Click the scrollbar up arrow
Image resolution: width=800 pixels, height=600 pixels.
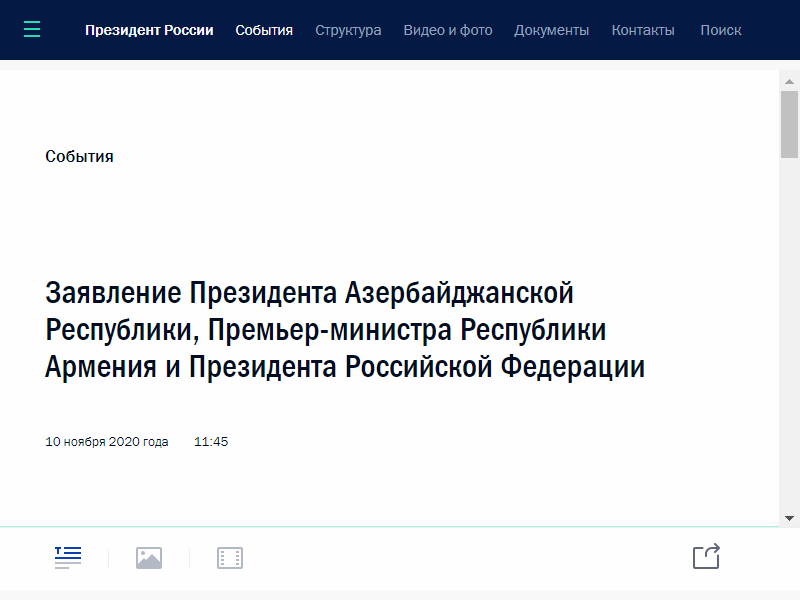click(789, 82)
